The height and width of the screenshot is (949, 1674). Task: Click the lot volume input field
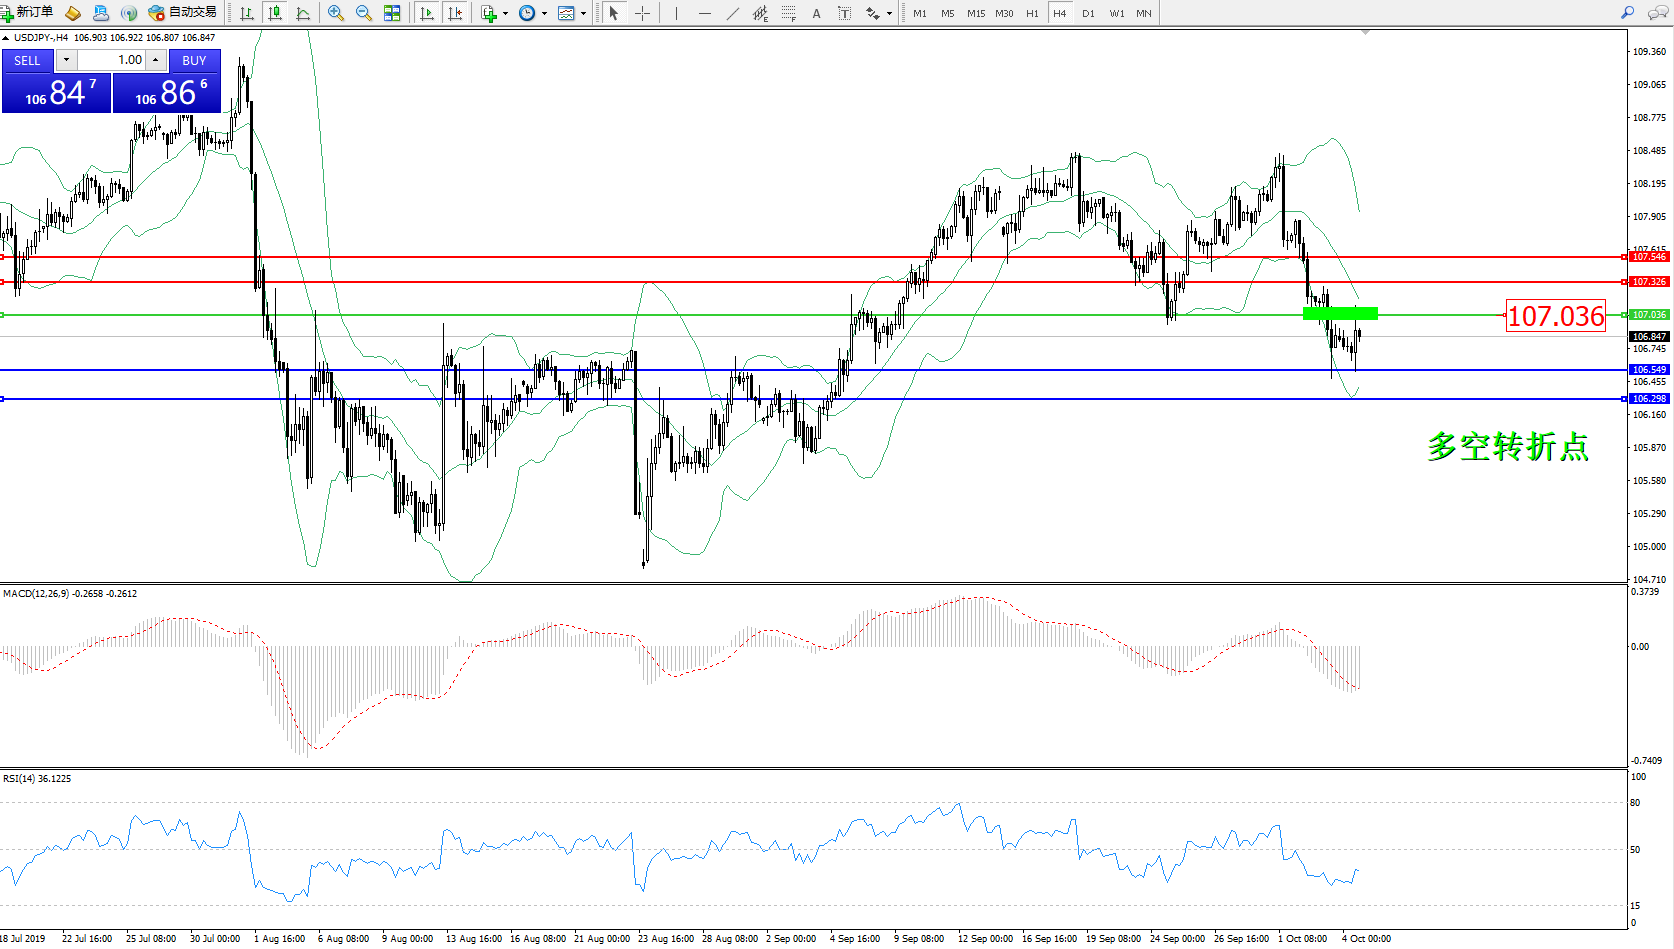pyautogui.click(x=112, y=60)
